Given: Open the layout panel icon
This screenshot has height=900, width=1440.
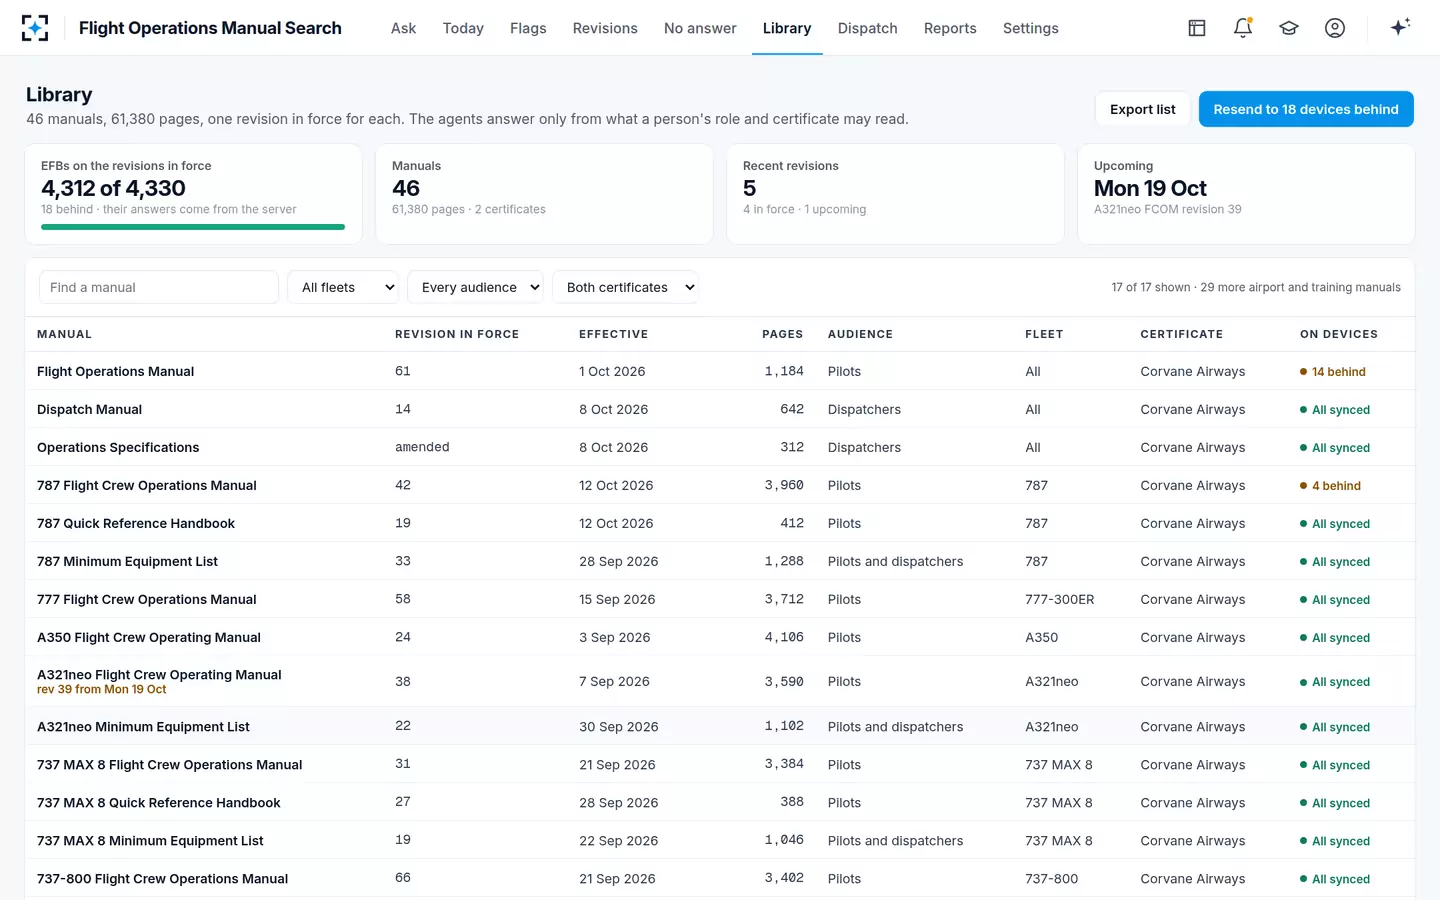Looking at the screenshot, I should pos(1197,28).
